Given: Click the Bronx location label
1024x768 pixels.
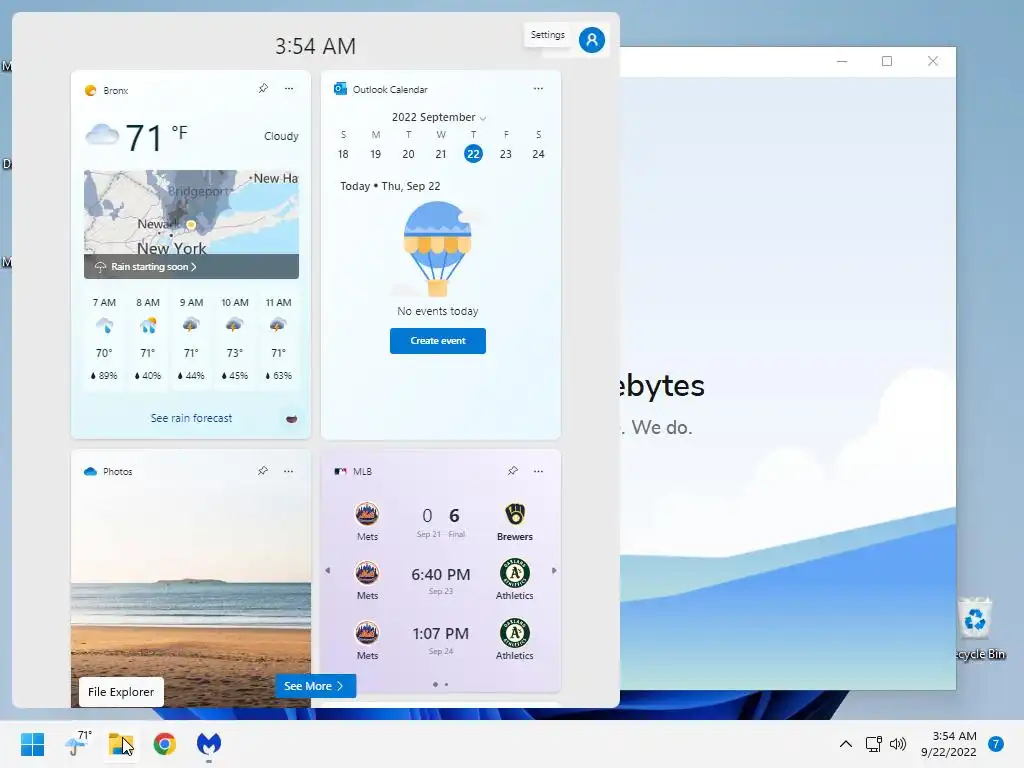Looking at the screenshot, I should pos(116,91).
